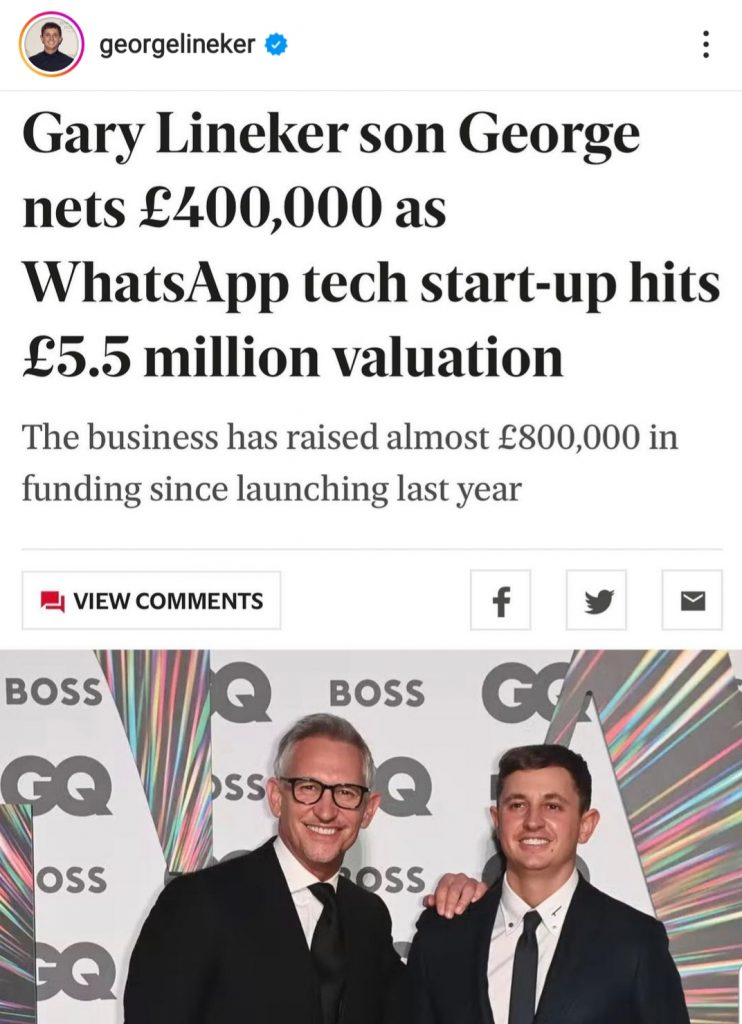Share the article on Facebook

point(500,600)
